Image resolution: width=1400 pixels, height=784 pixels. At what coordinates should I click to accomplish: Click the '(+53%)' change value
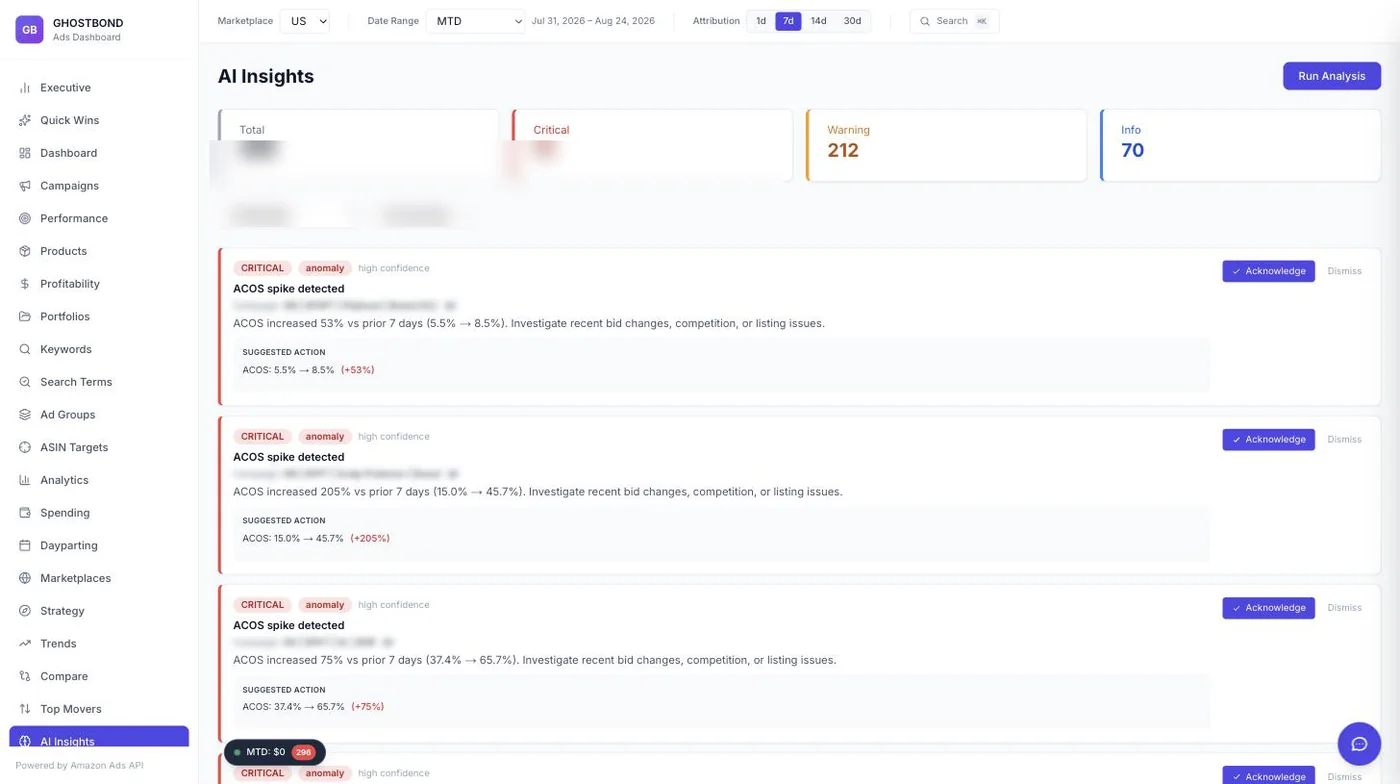[358, 370]
